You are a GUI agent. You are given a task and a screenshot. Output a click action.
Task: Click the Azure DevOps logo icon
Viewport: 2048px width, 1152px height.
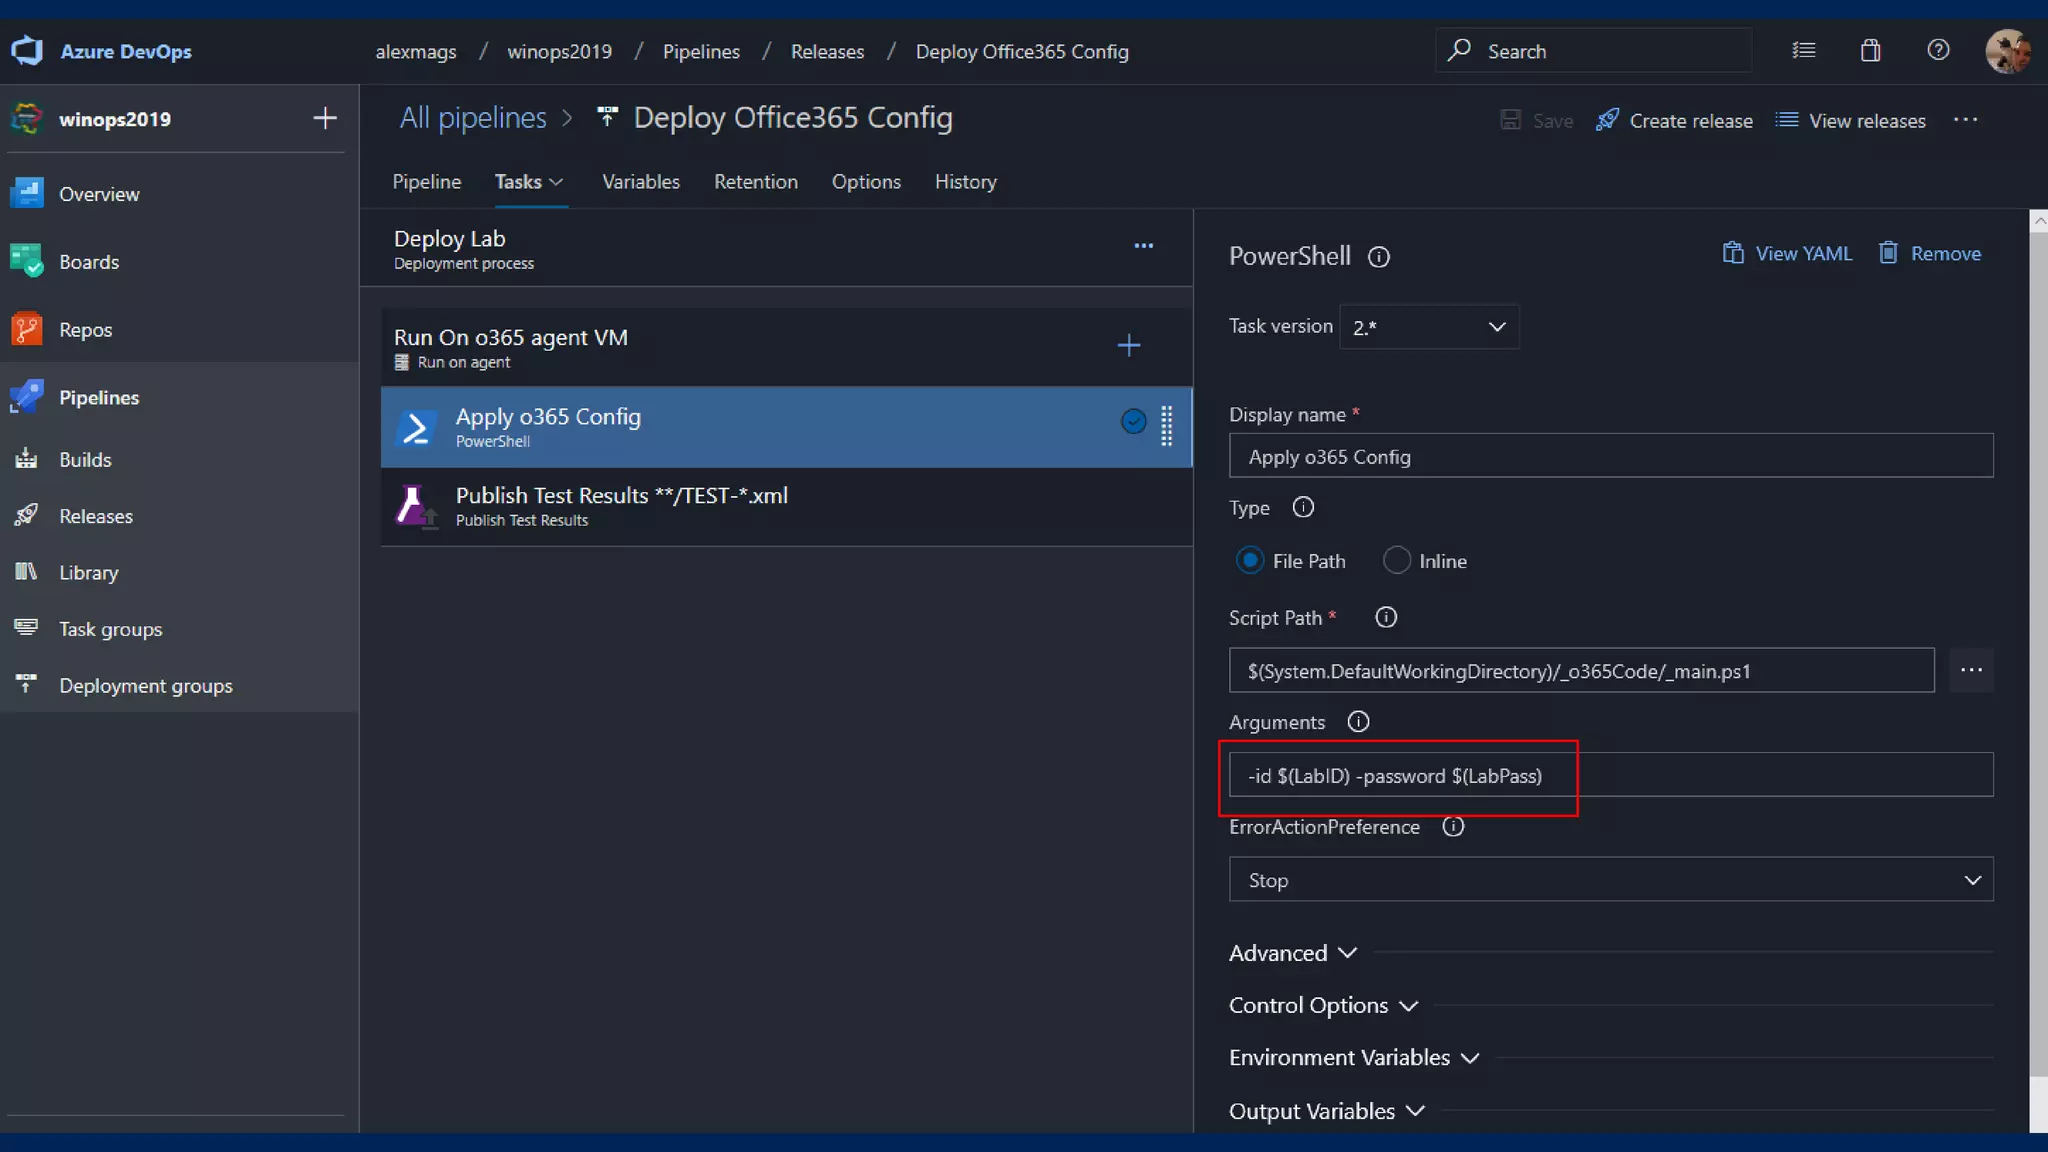27,51
